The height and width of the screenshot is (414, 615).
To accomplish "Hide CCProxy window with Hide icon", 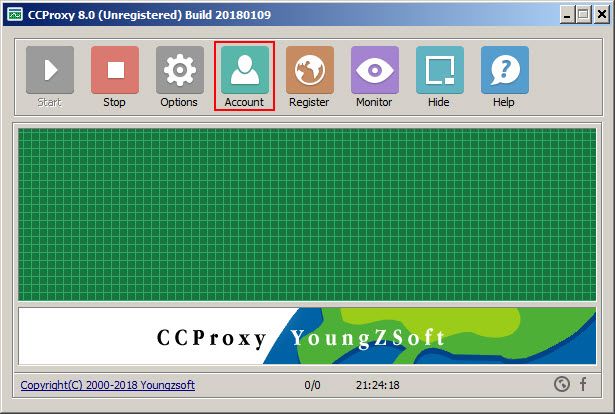I will pyautogui.click(x=439, y=76).
